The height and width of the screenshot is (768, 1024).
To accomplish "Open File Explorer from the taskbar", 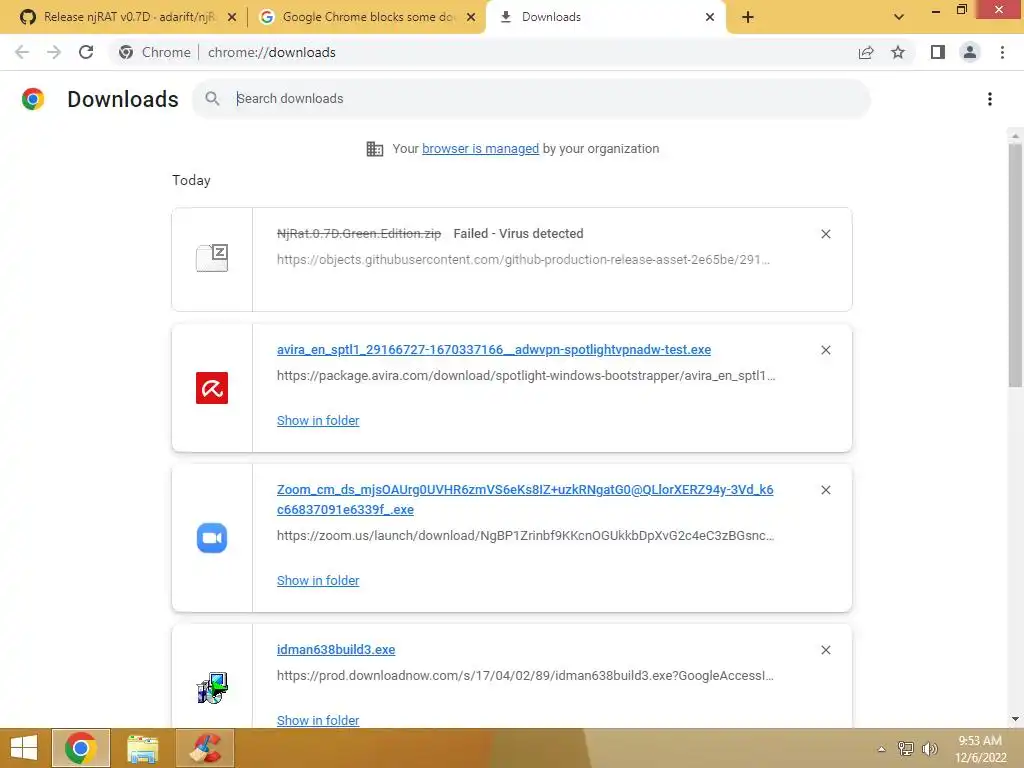I will click(x=142, y=748).
